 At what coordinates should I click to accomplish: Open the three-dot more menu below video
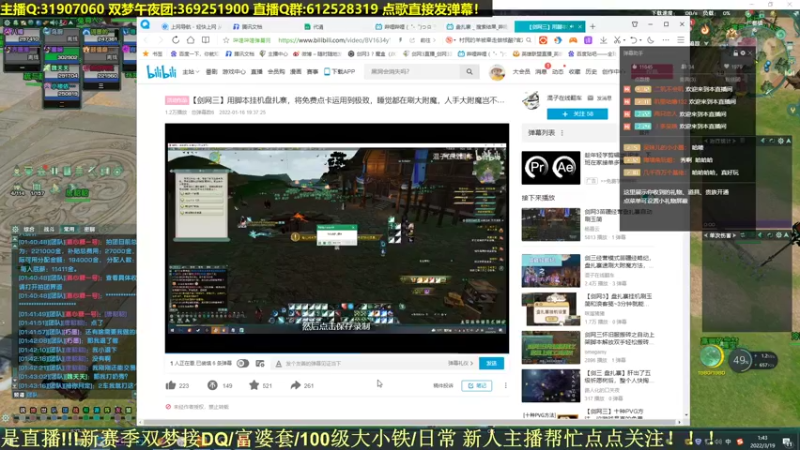coord(506,385)
